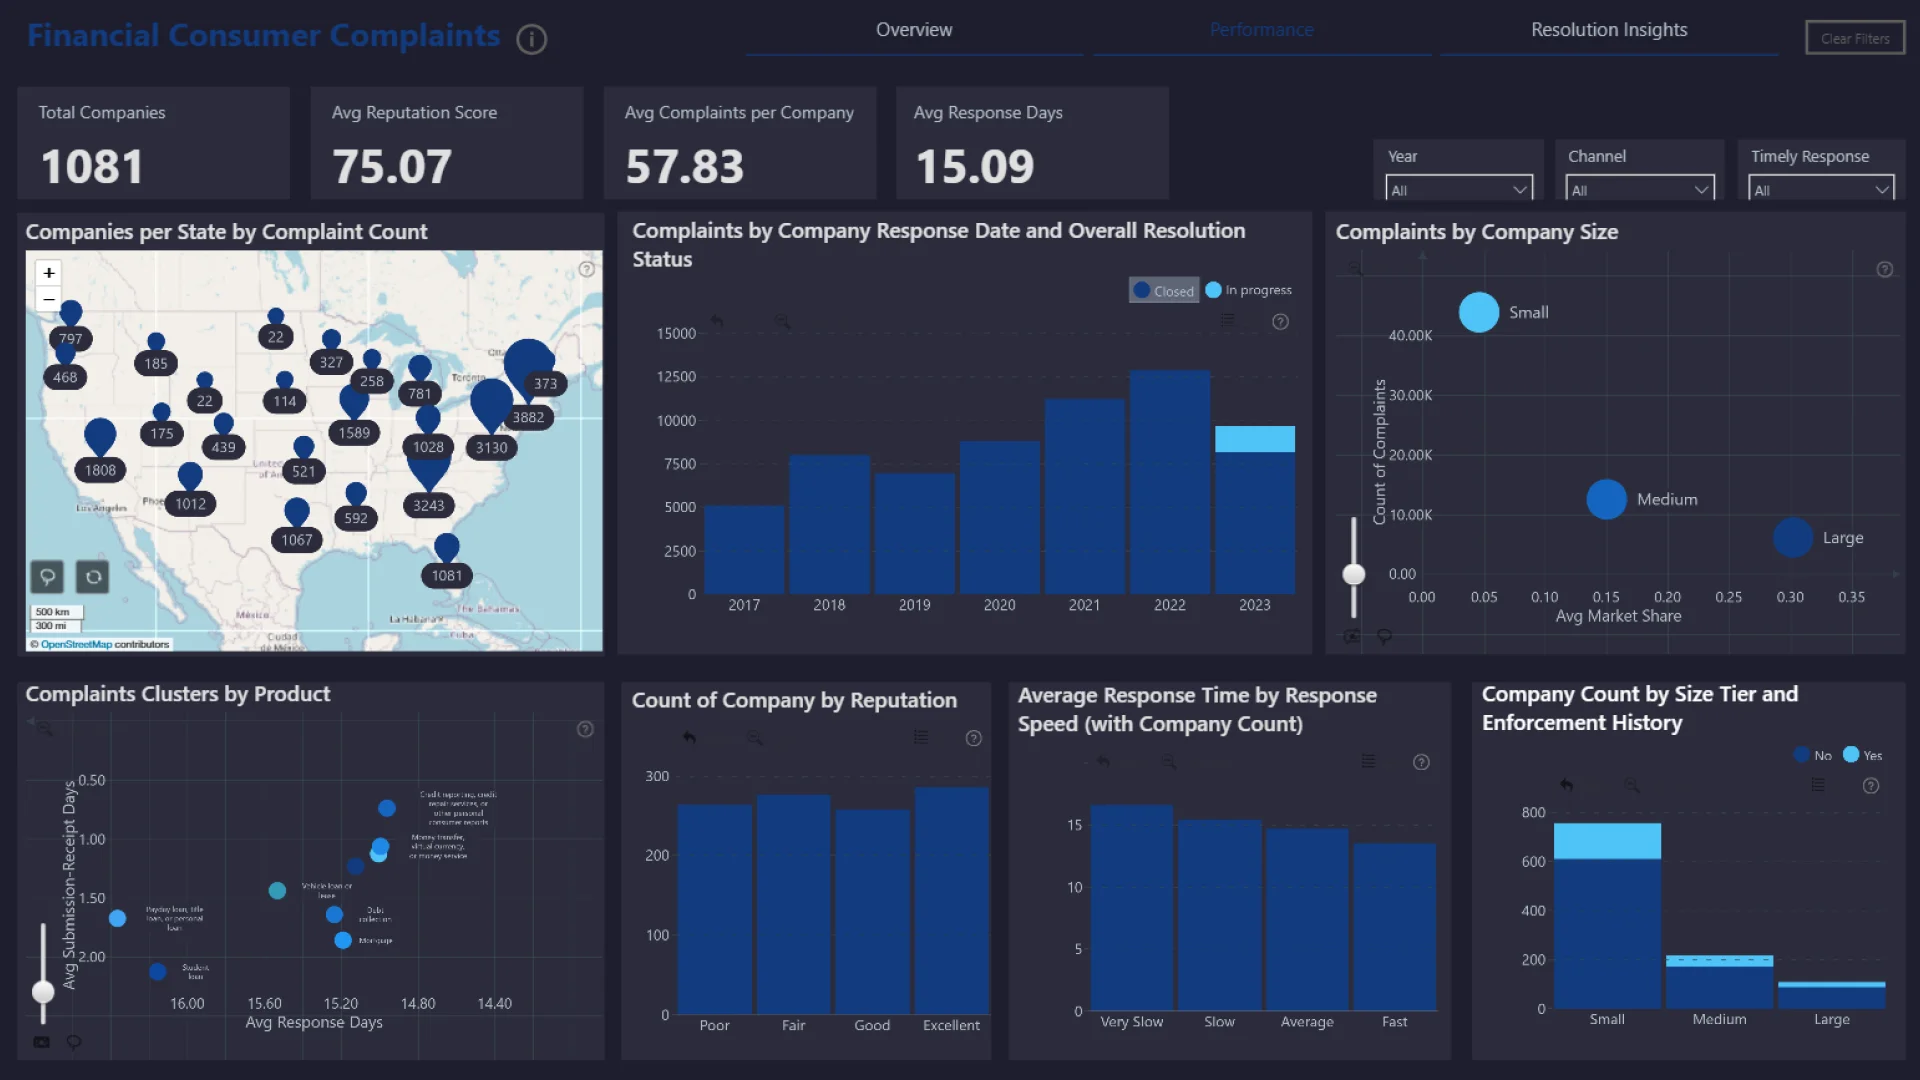Toggle the In progress legend series

click(1249, 290)
